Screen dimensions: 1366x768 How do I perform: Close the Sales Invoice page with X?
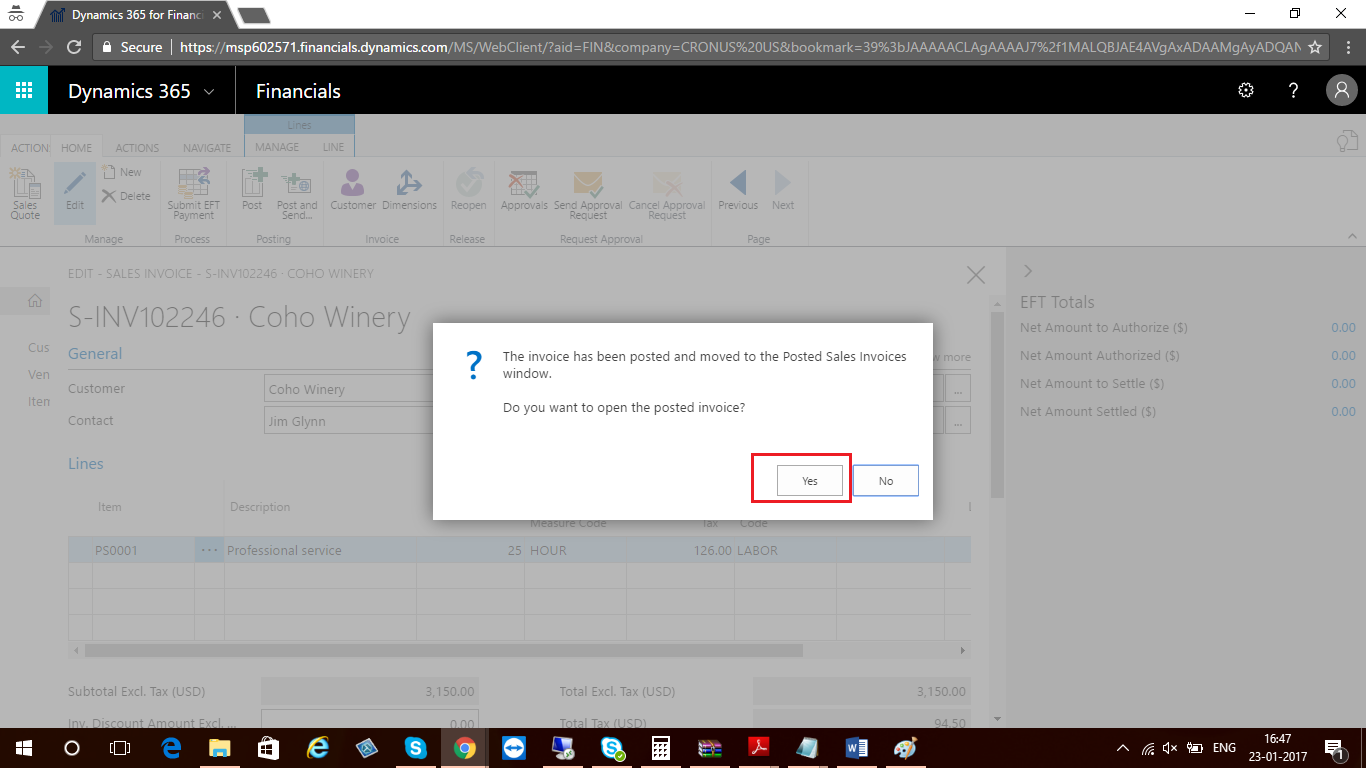976,275
